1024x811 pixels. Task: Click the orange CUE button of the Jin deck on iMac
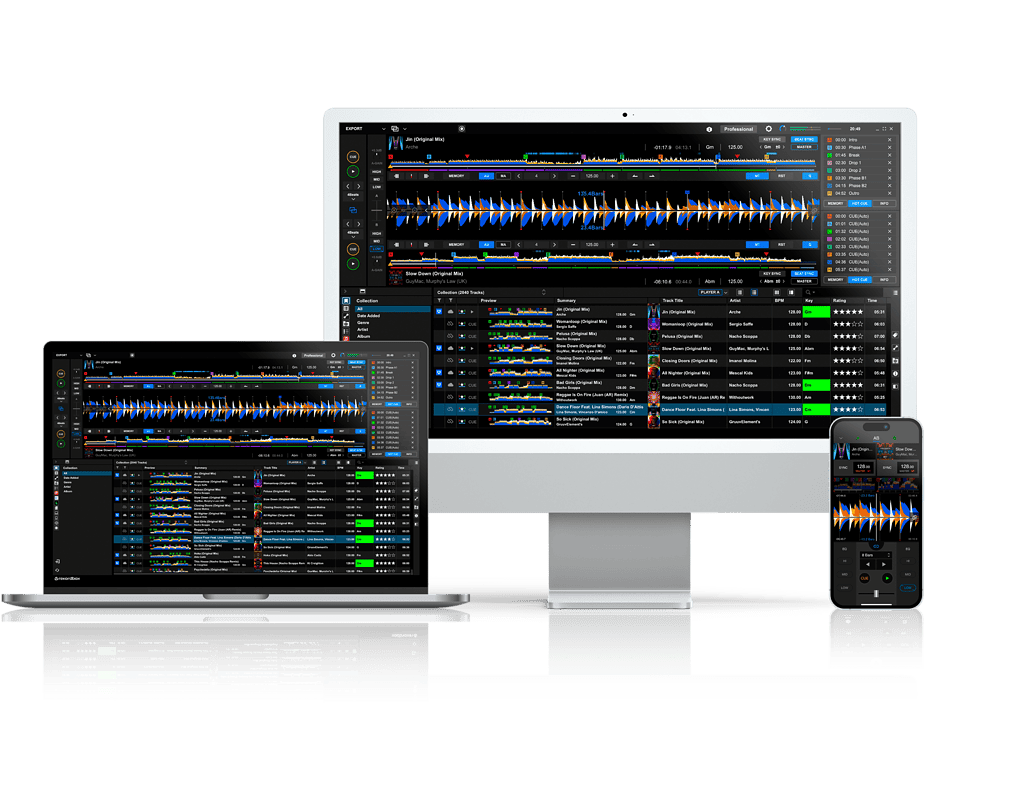353,157
